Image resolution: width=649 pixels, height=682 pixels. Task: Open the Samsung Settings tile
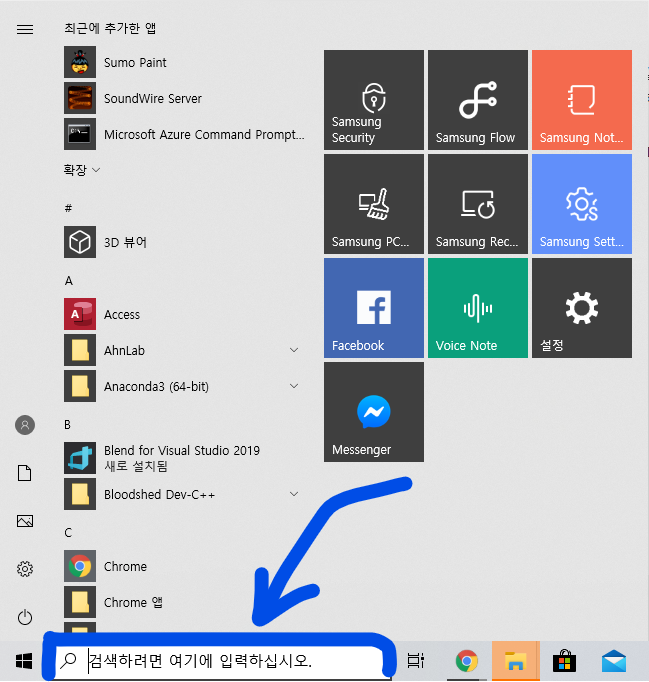coord(582,204)
